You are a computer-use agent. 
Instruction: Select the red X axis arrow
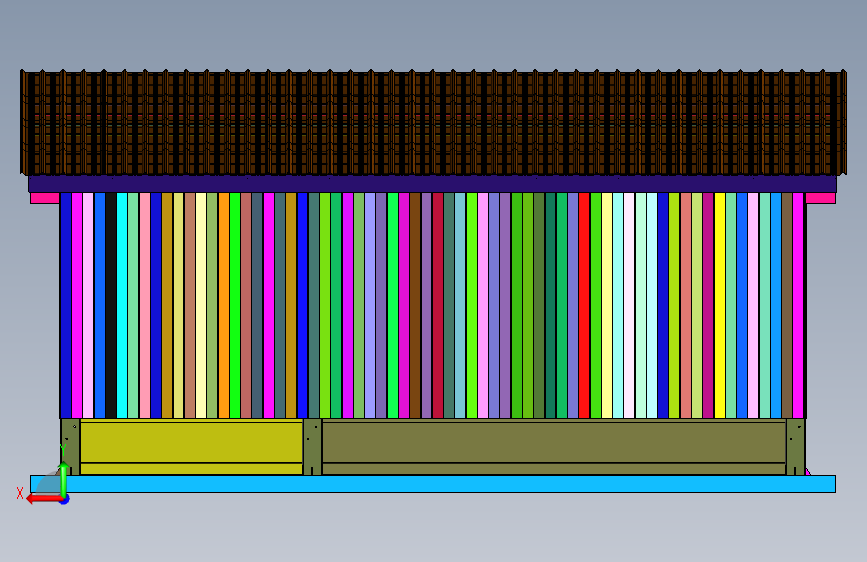[x=44, y=499]
